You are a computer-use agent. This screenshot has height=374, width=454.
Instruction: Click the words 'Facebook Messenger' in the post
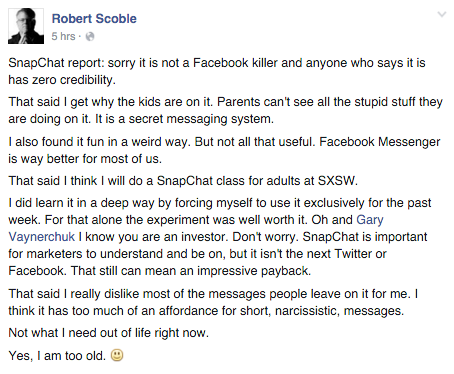(x=380, y=142)
